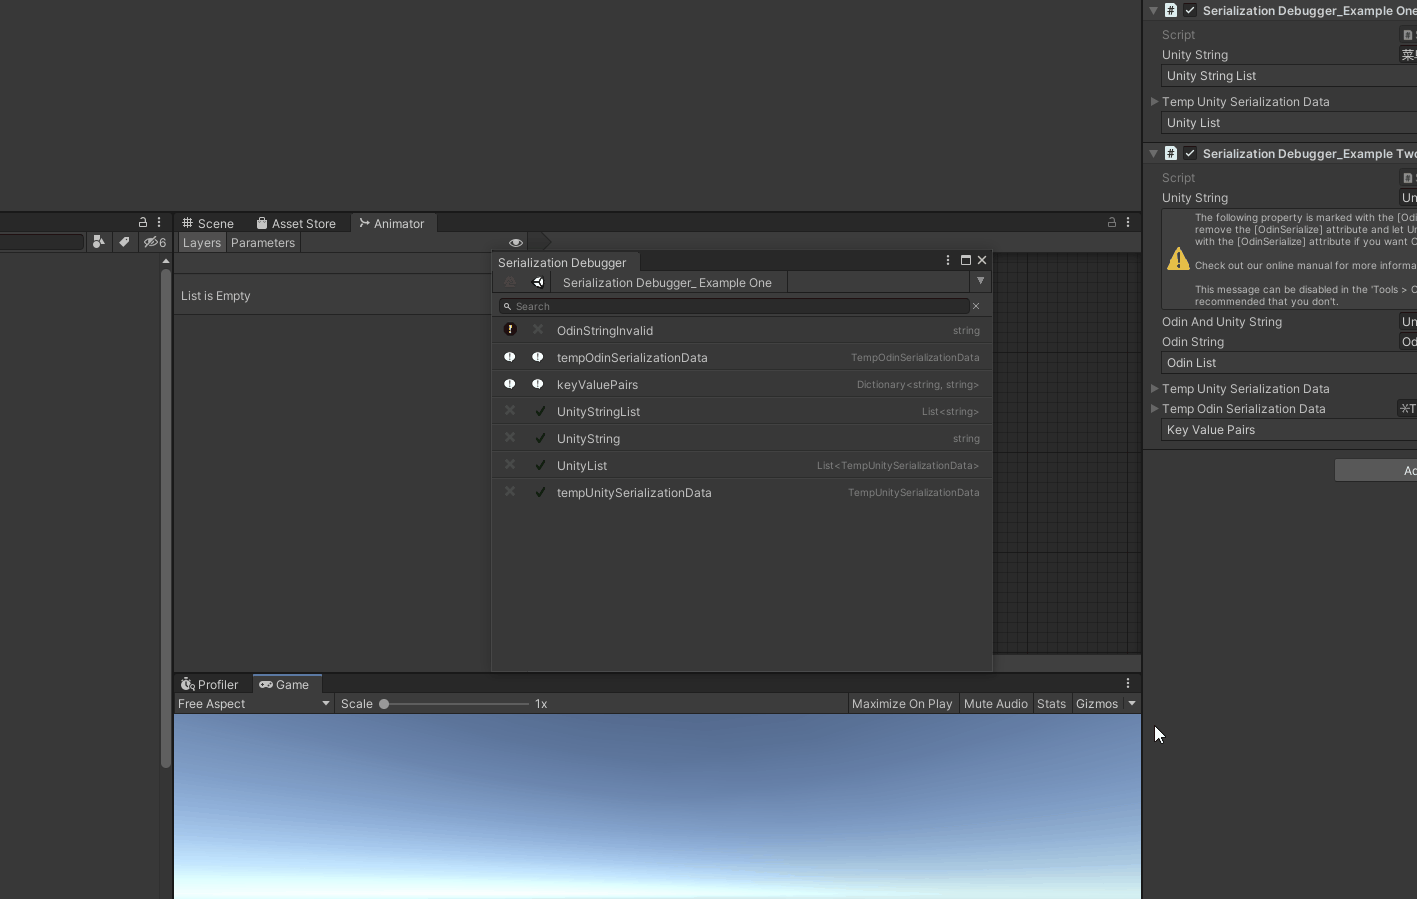The width and height of the screenshot is (1417, 899).
Task: Click the search-by-label tag icon
Action: pyautogui.click(x=124, y=242)
